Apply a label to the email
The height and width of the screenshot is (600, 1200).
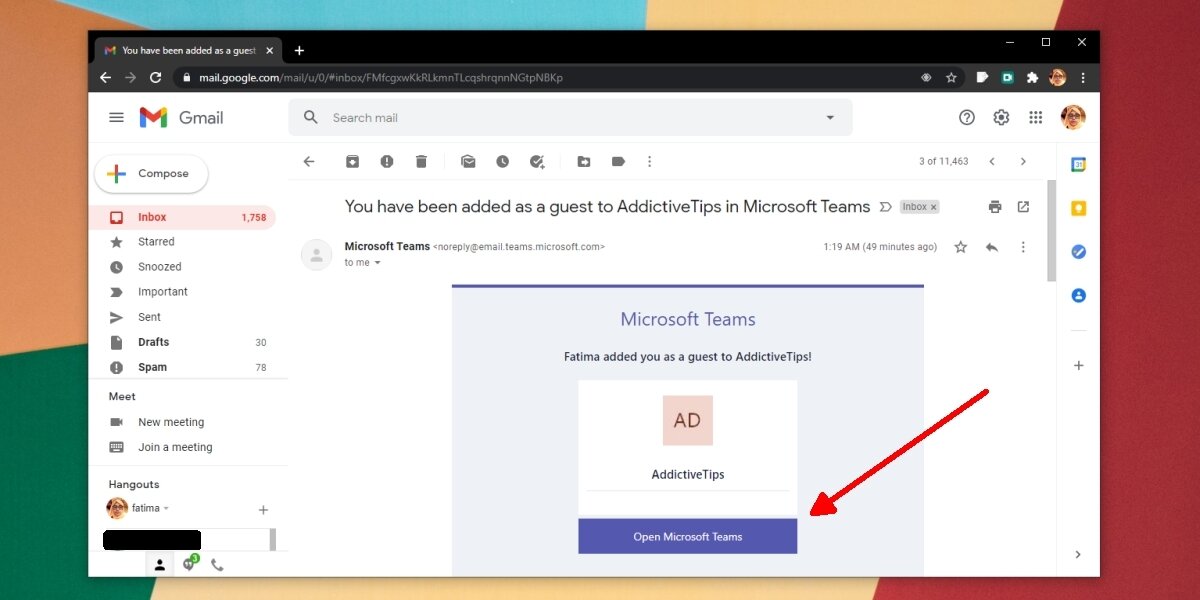[x=618, y=161]
